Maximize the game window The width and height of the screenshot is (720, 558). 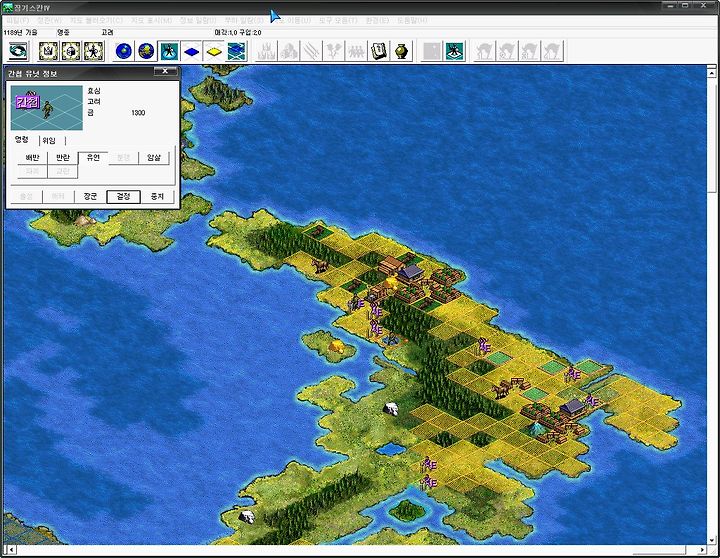coord(685,6)
